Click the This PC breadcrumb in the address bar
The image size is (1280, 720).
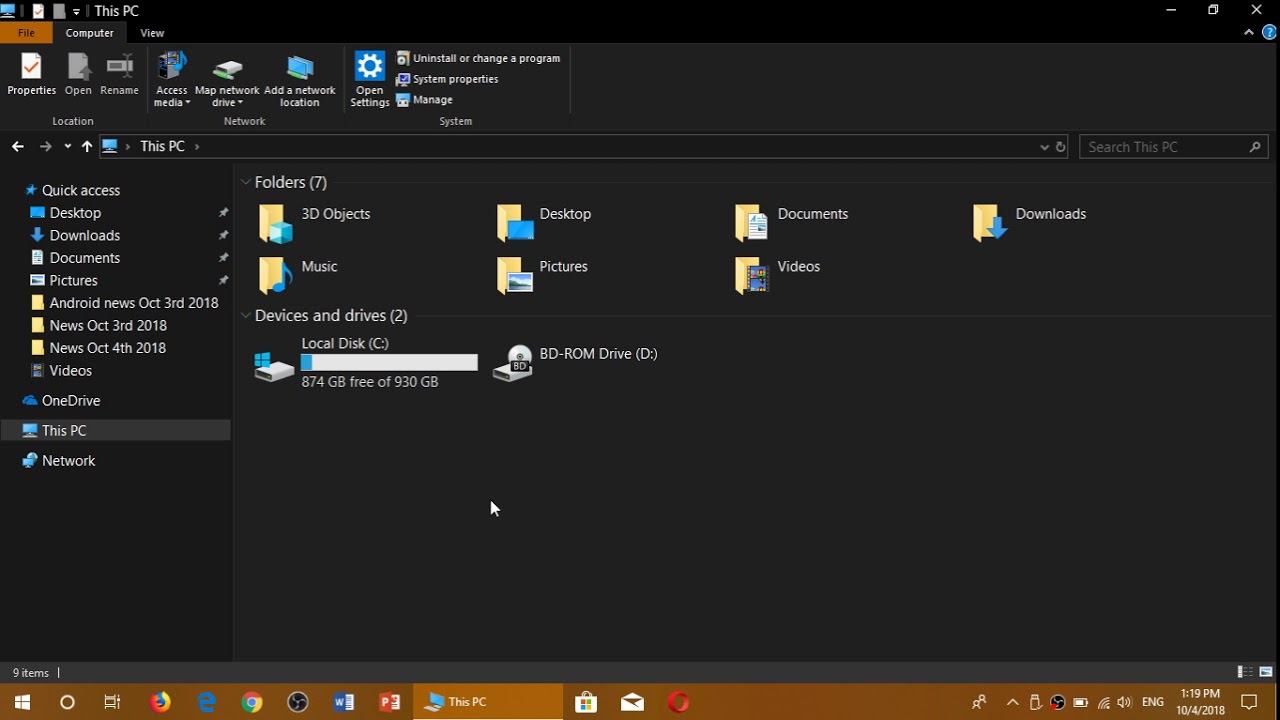pyautogui.click(x=162, y=146)
